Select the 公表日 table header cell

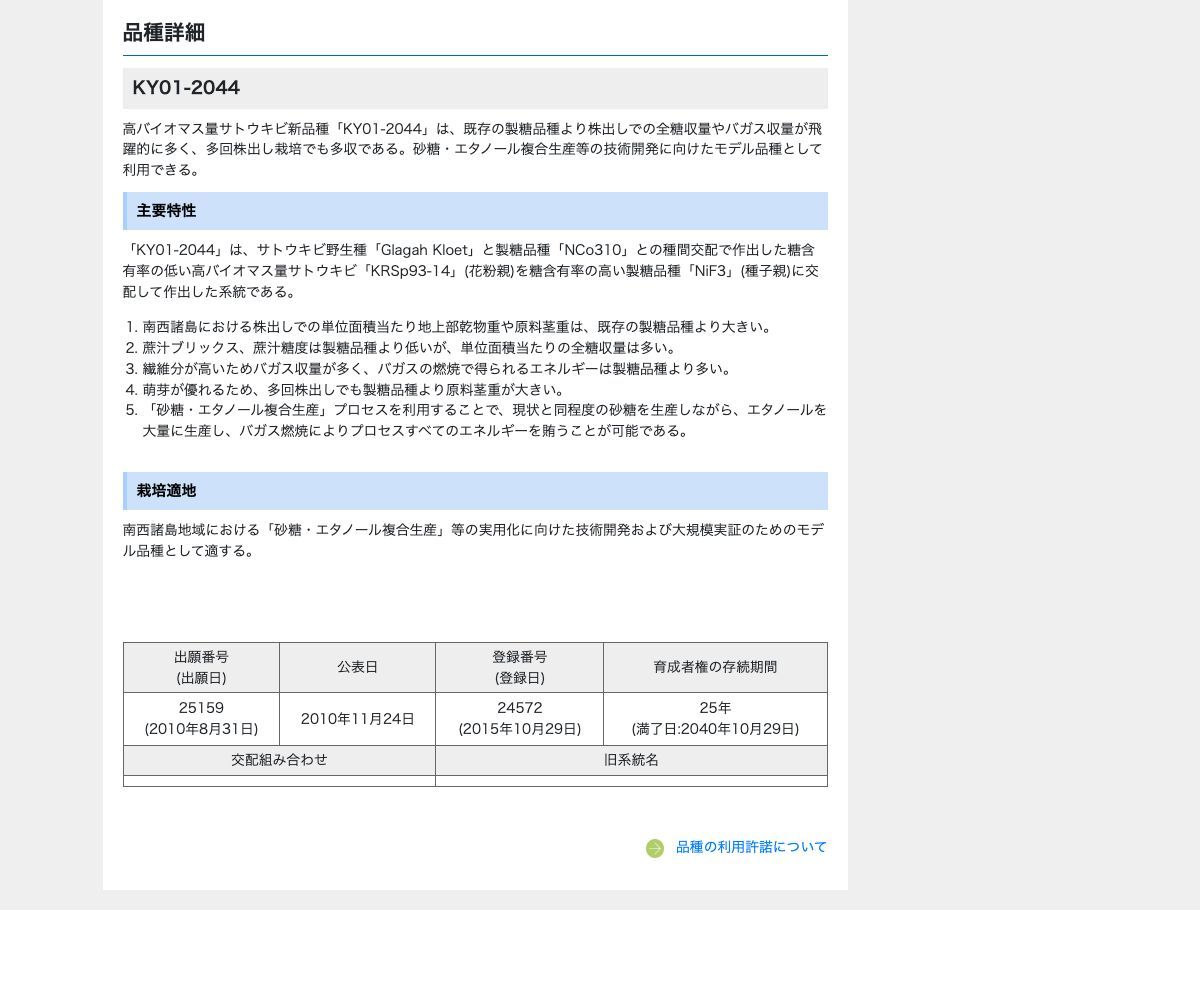coord(357,667)
